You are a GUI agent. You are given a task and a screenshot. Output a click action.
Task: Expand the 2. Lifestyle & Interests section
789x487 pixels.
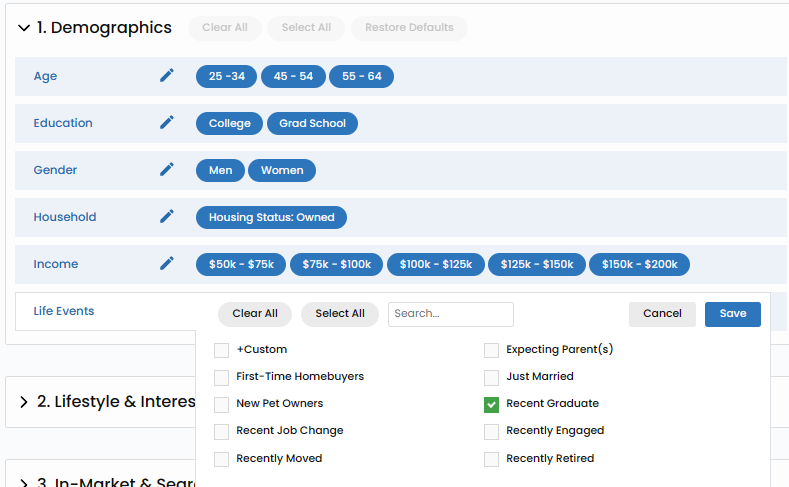(x=24, y=402)
